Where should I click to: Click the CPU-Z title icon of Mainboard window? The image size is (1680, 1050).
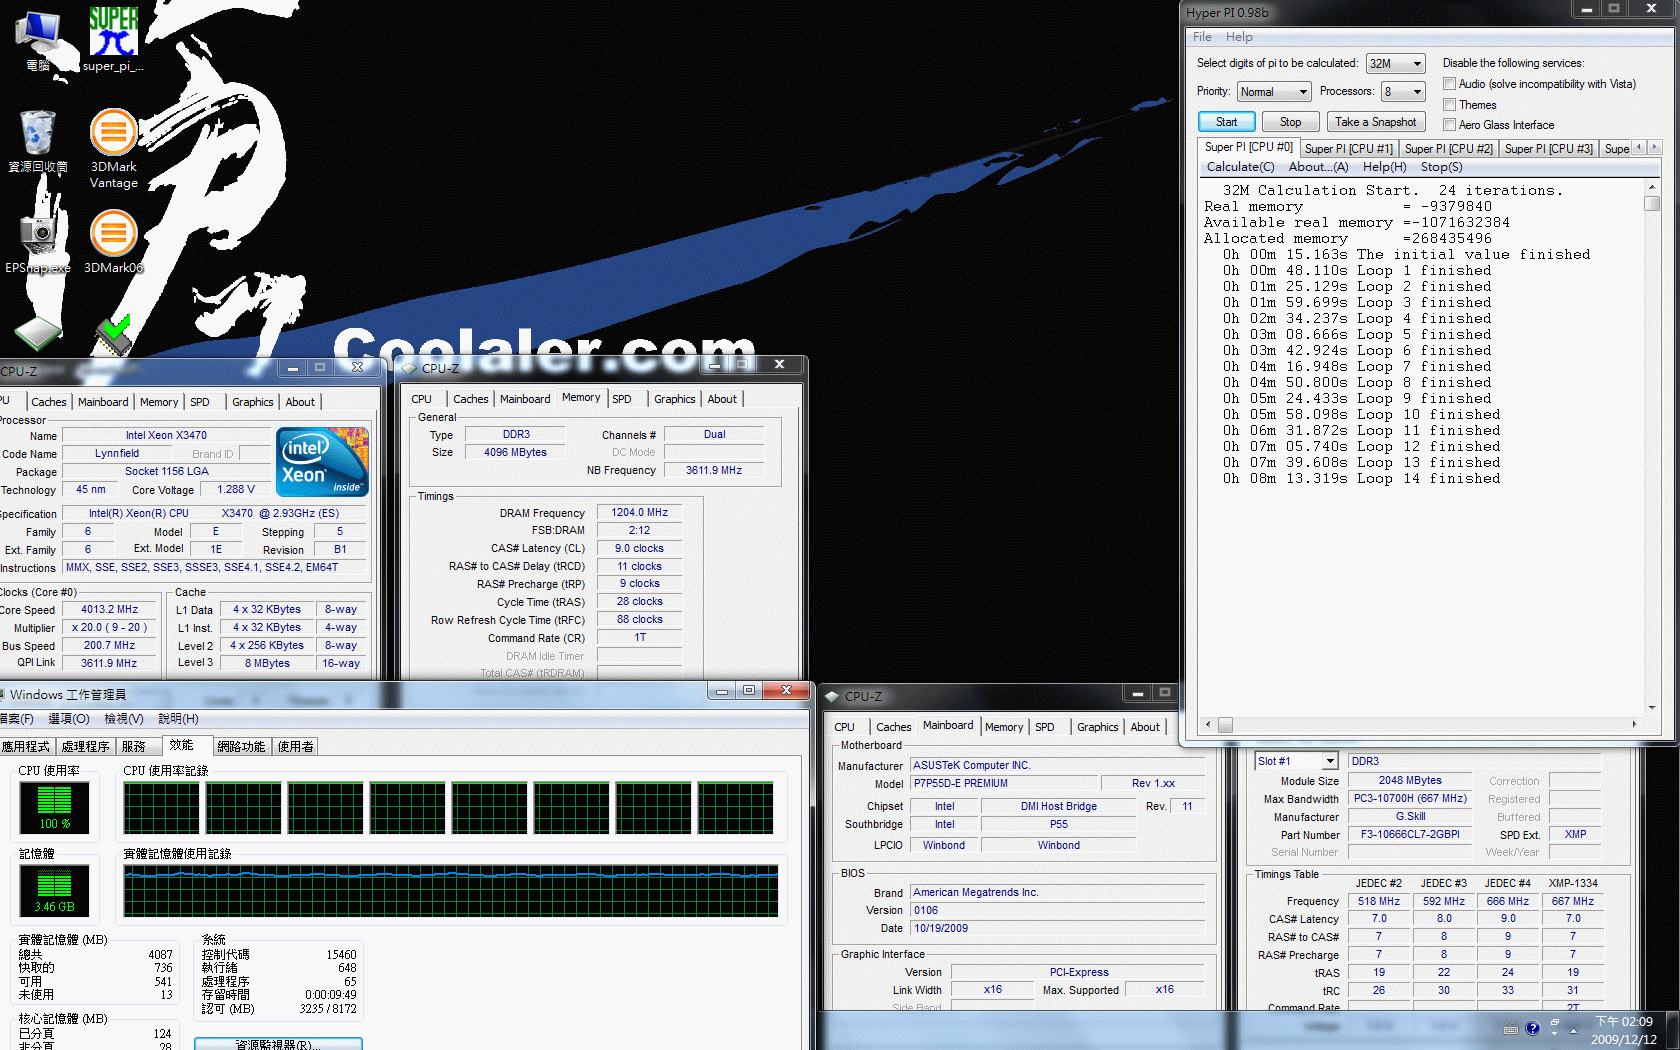831,696
